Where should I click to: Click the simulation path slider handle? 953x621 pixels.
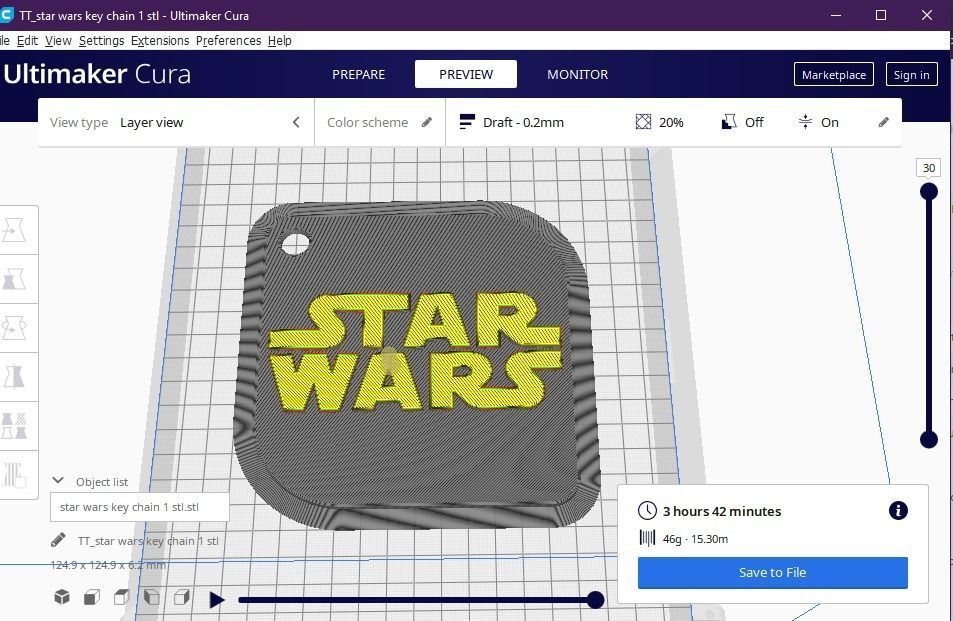(596, 600)
